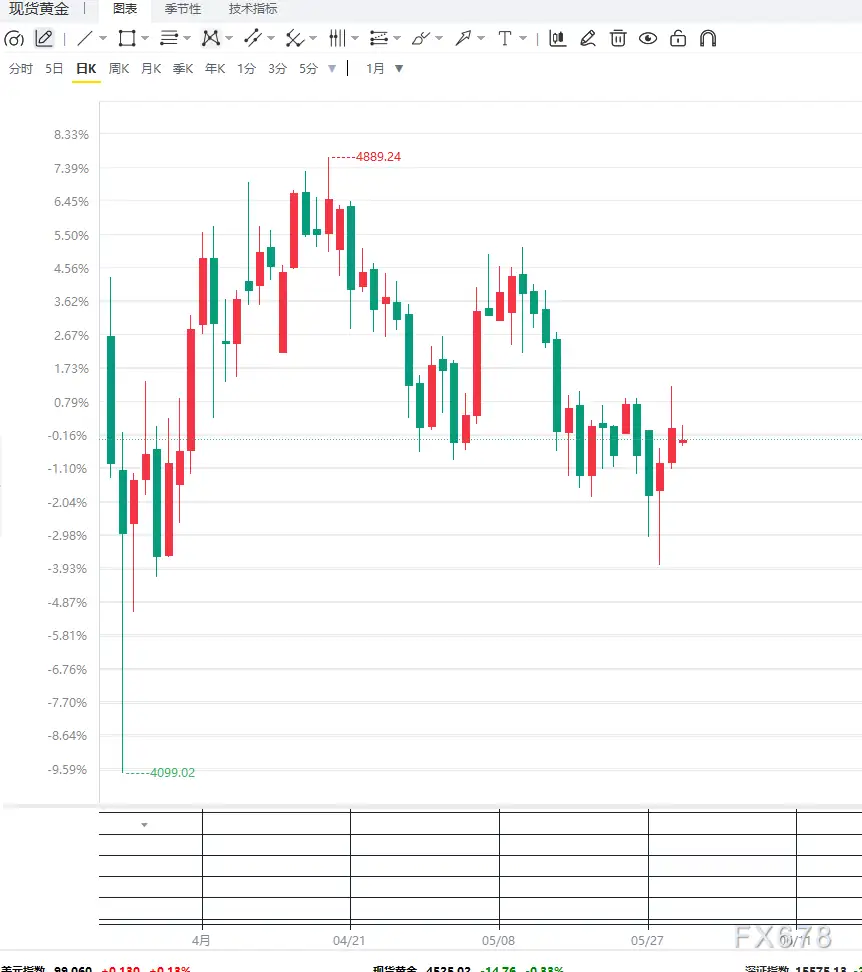Click the candlestick chart style icon
Image resolution: width=862 pixels, height=972 pixels.
[558, 38]
